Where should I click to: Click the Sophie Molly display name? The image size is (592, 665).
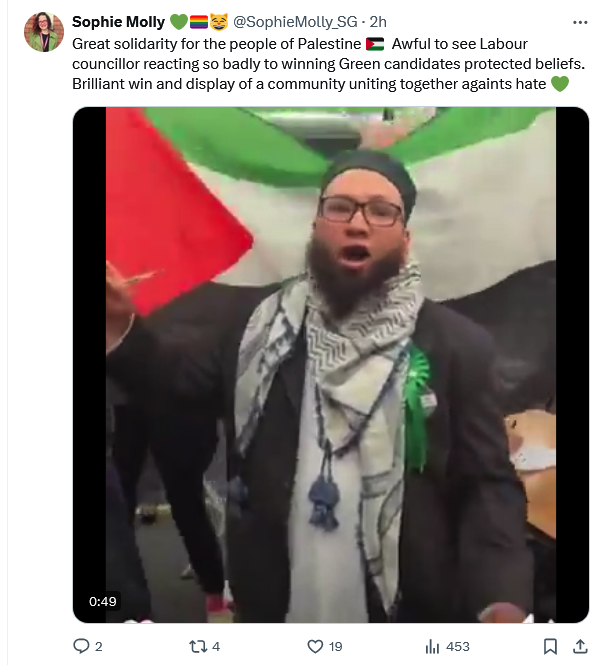click(118, 22)
